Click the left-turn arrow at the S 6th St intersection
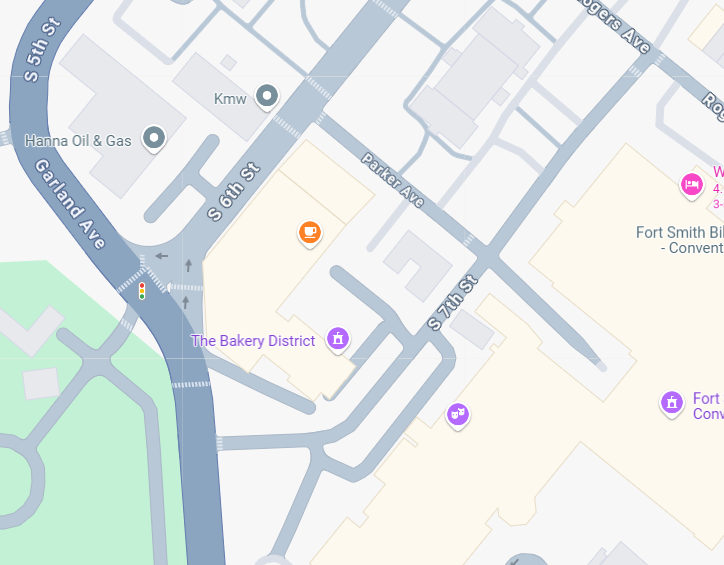The image size is (724, 565). 162,256
